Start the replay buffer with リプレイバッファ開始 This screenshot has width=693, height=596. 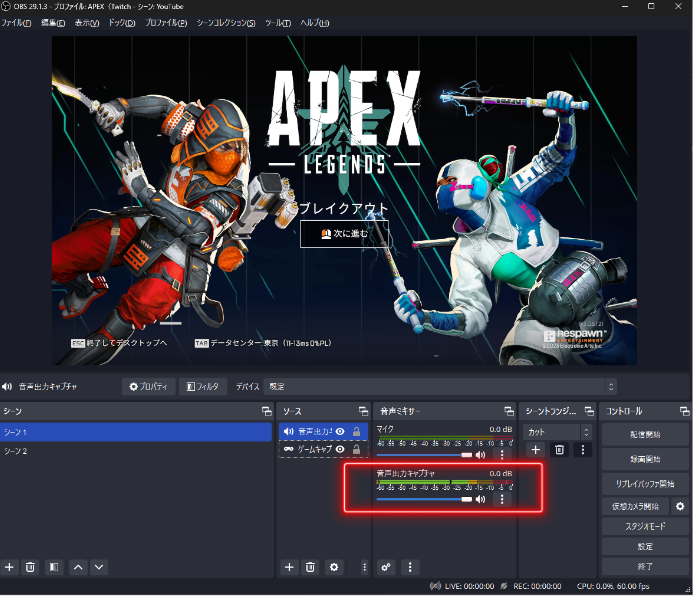645,484
